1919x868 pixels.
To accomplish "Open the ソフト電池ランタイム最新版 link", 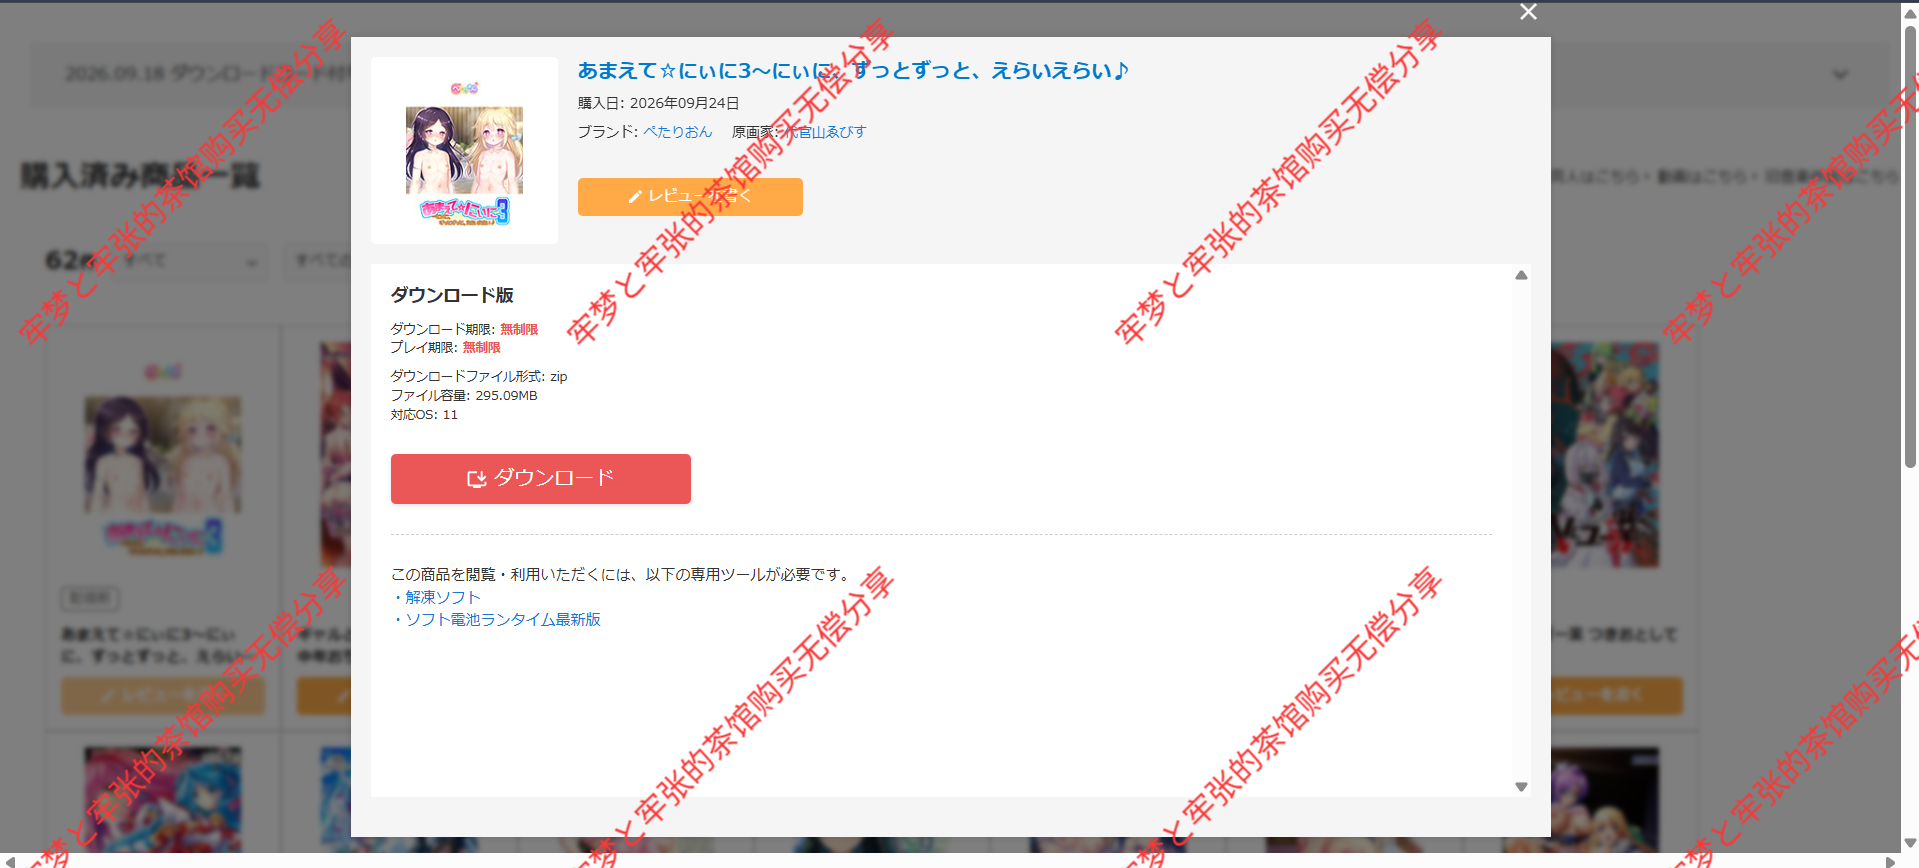I will [x=502, y=620].
